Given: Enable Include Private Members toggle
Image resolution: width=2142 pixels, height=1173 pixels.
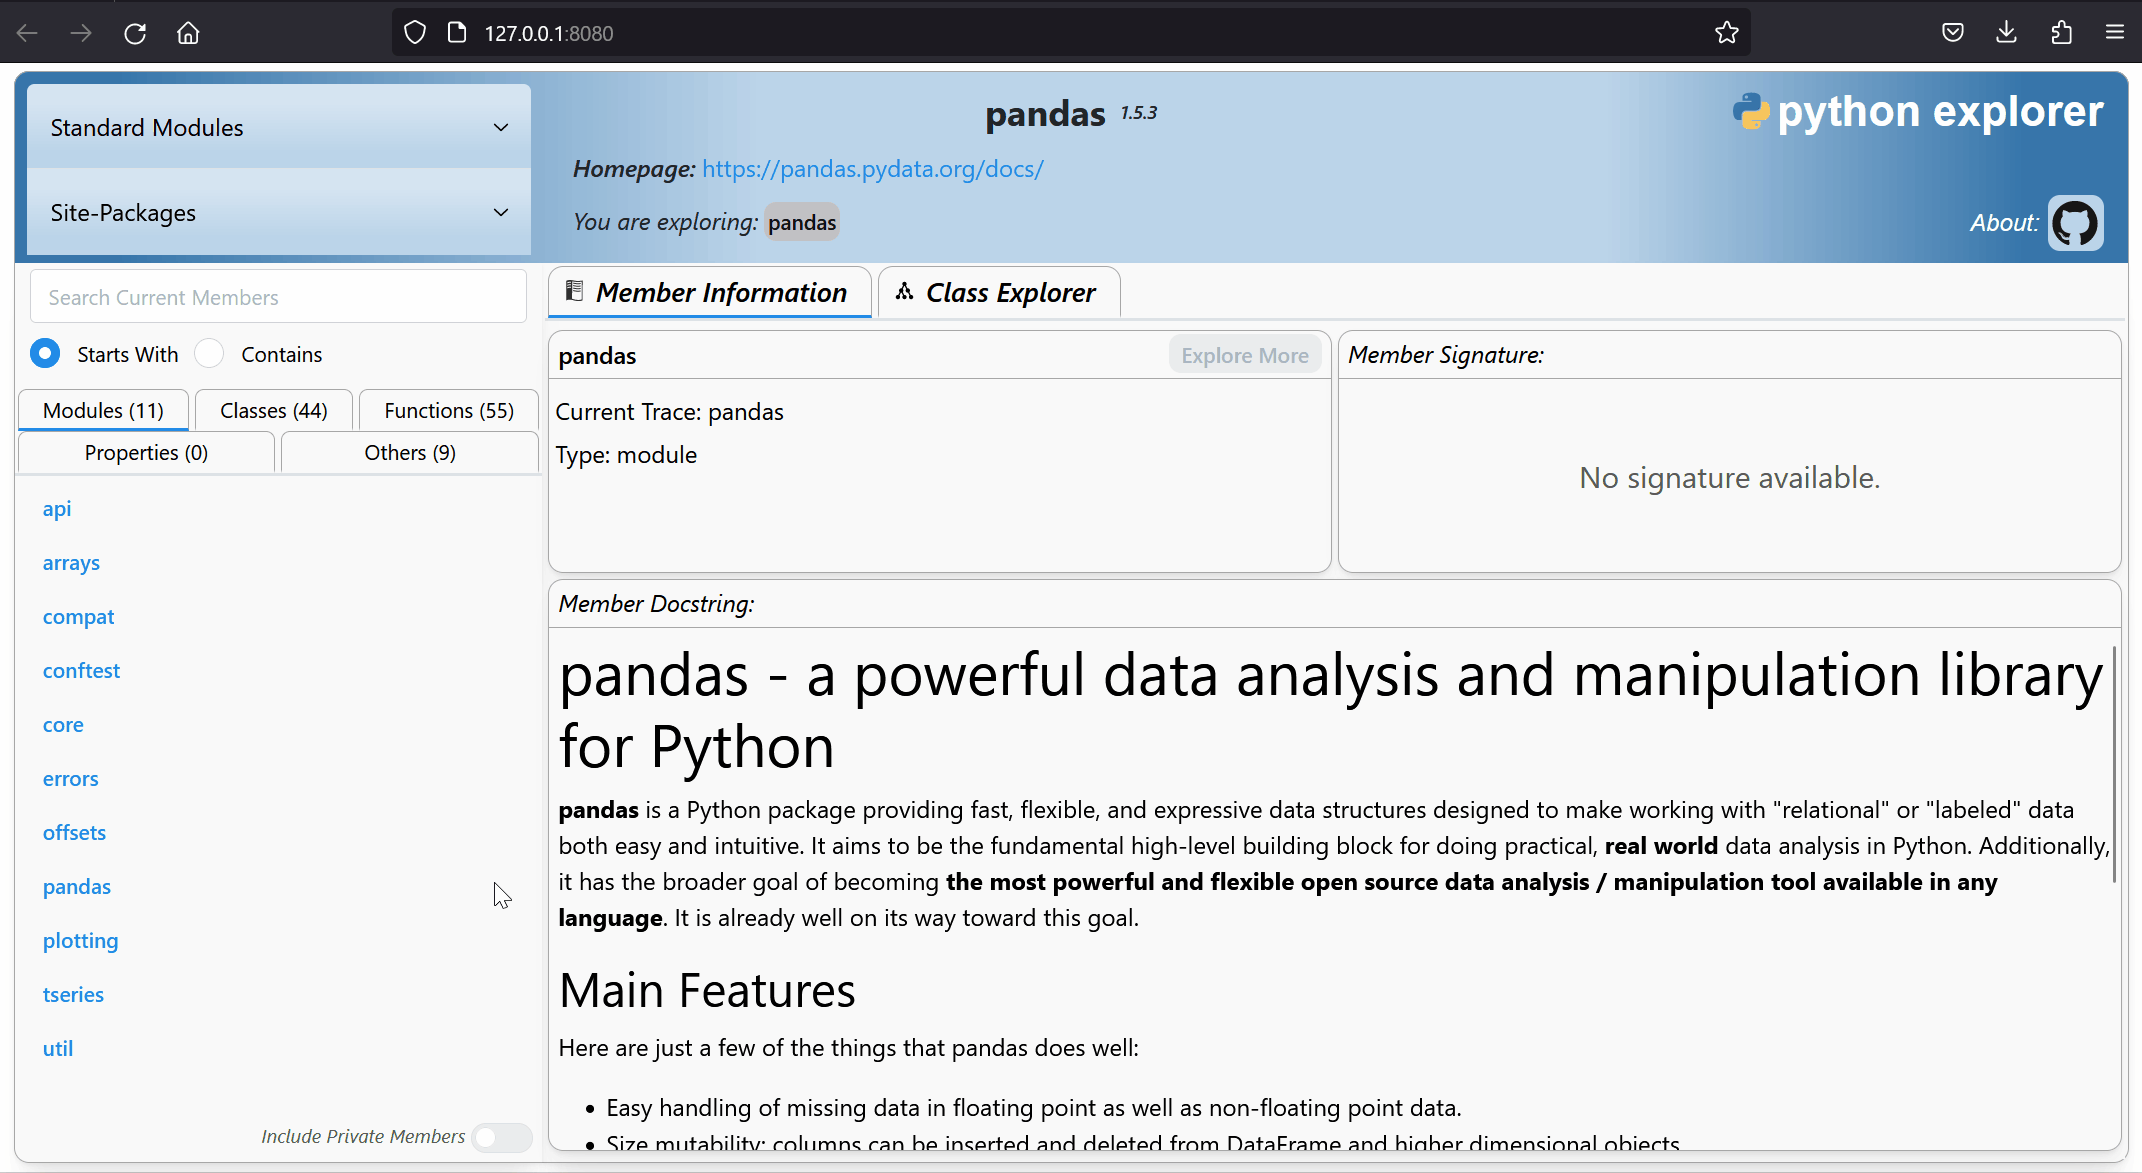Looking at the screenshot, I should [x=502, y=1137].
